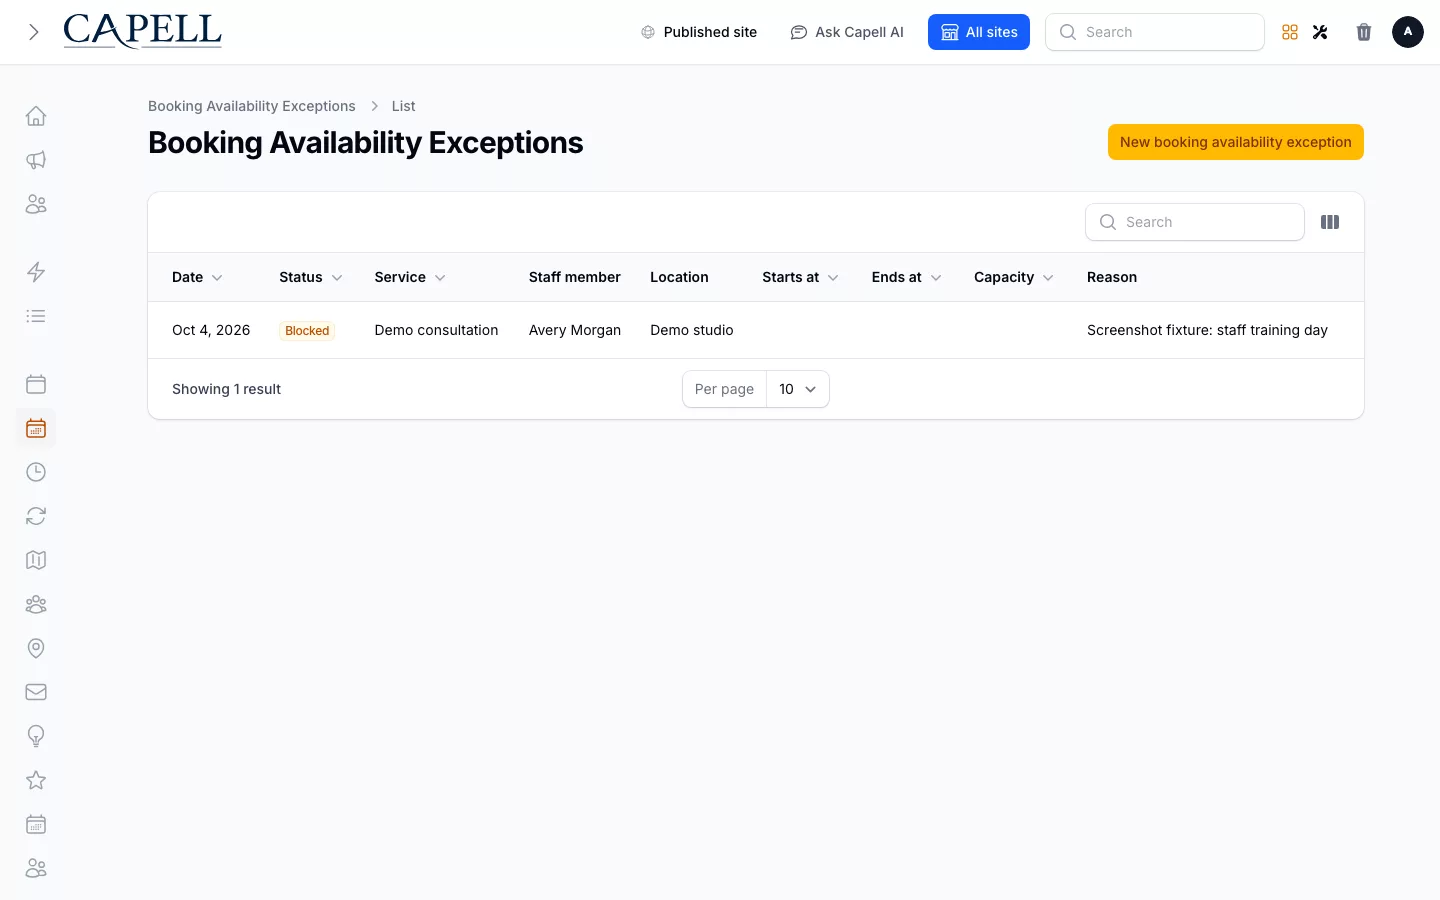Viewport: 1440px width, 900px height.
Task: Click the circular refresh arrows sidebar icon
Action: pyautogui.click(x=36, y=516)
